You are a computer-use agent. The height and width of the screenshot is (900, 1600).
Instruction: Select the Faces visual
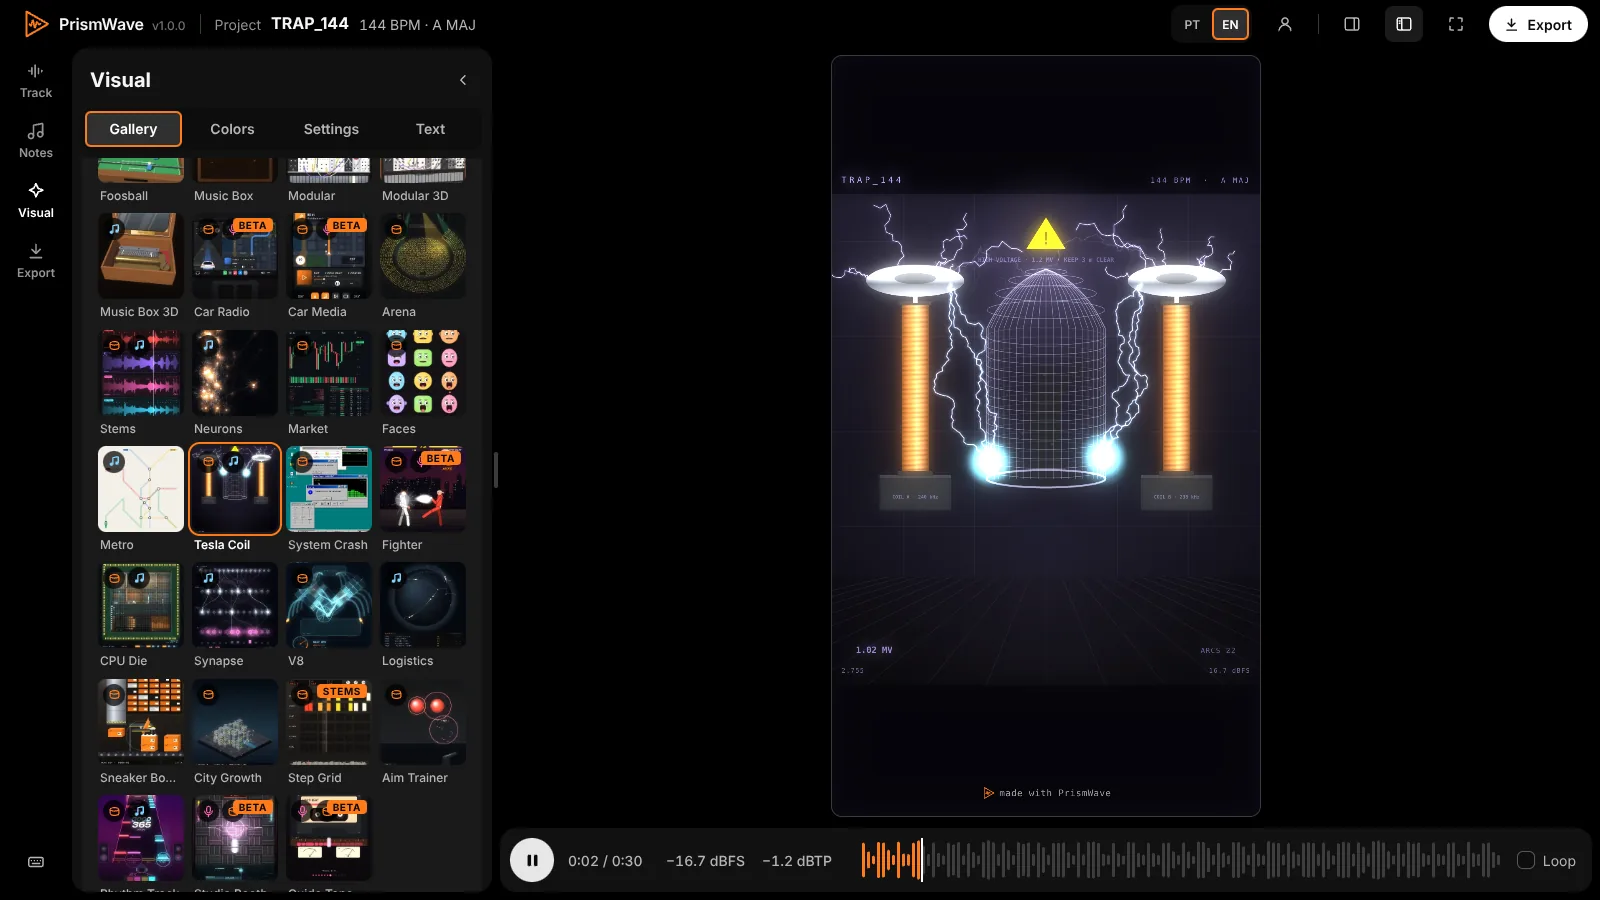(x=423, y=383)
